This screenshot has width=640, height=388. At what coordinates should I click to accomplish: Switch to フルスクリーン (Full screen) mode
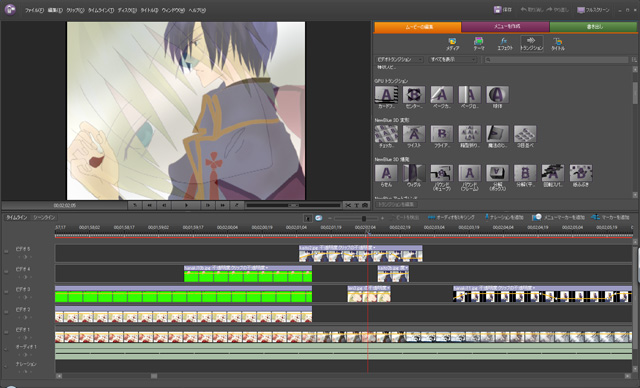[x=593, y=9]
